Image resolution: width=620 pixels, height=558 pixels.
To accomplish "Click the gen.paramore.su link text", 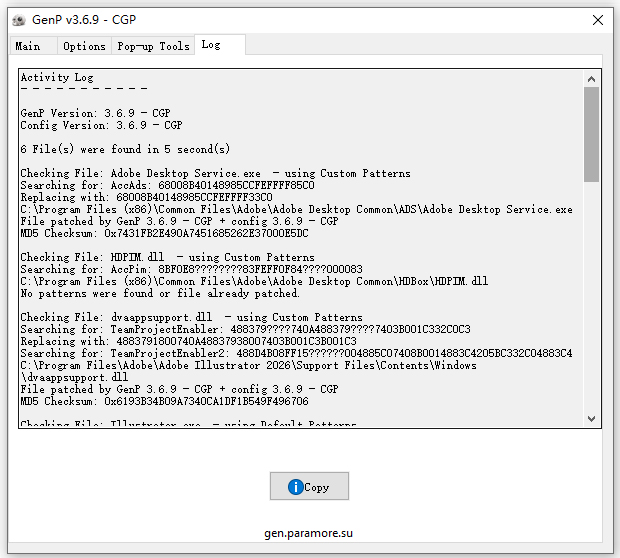I will (x=308, y=533).
